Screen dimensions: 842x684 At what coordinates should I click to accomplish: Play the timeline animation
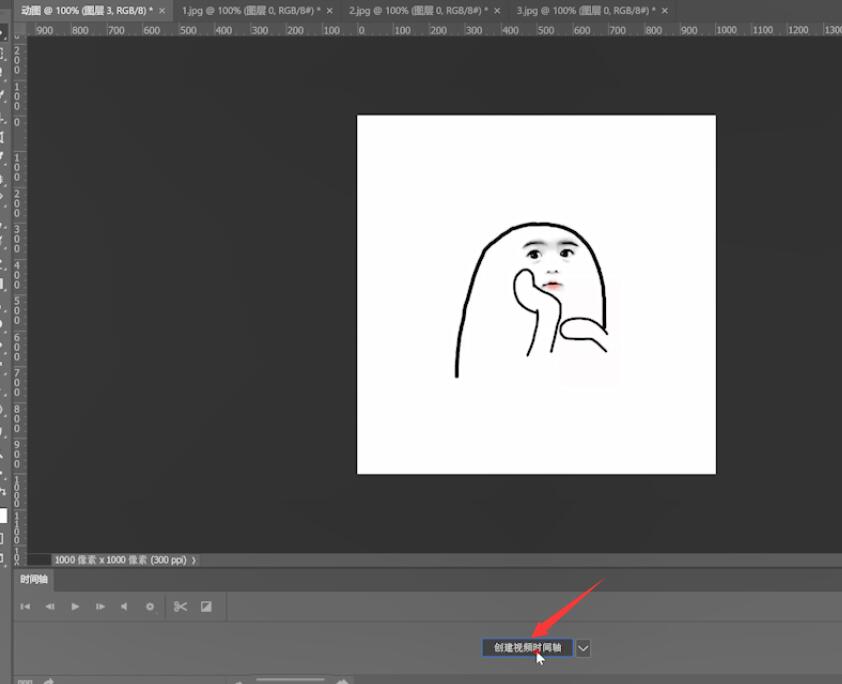(75, 607)
